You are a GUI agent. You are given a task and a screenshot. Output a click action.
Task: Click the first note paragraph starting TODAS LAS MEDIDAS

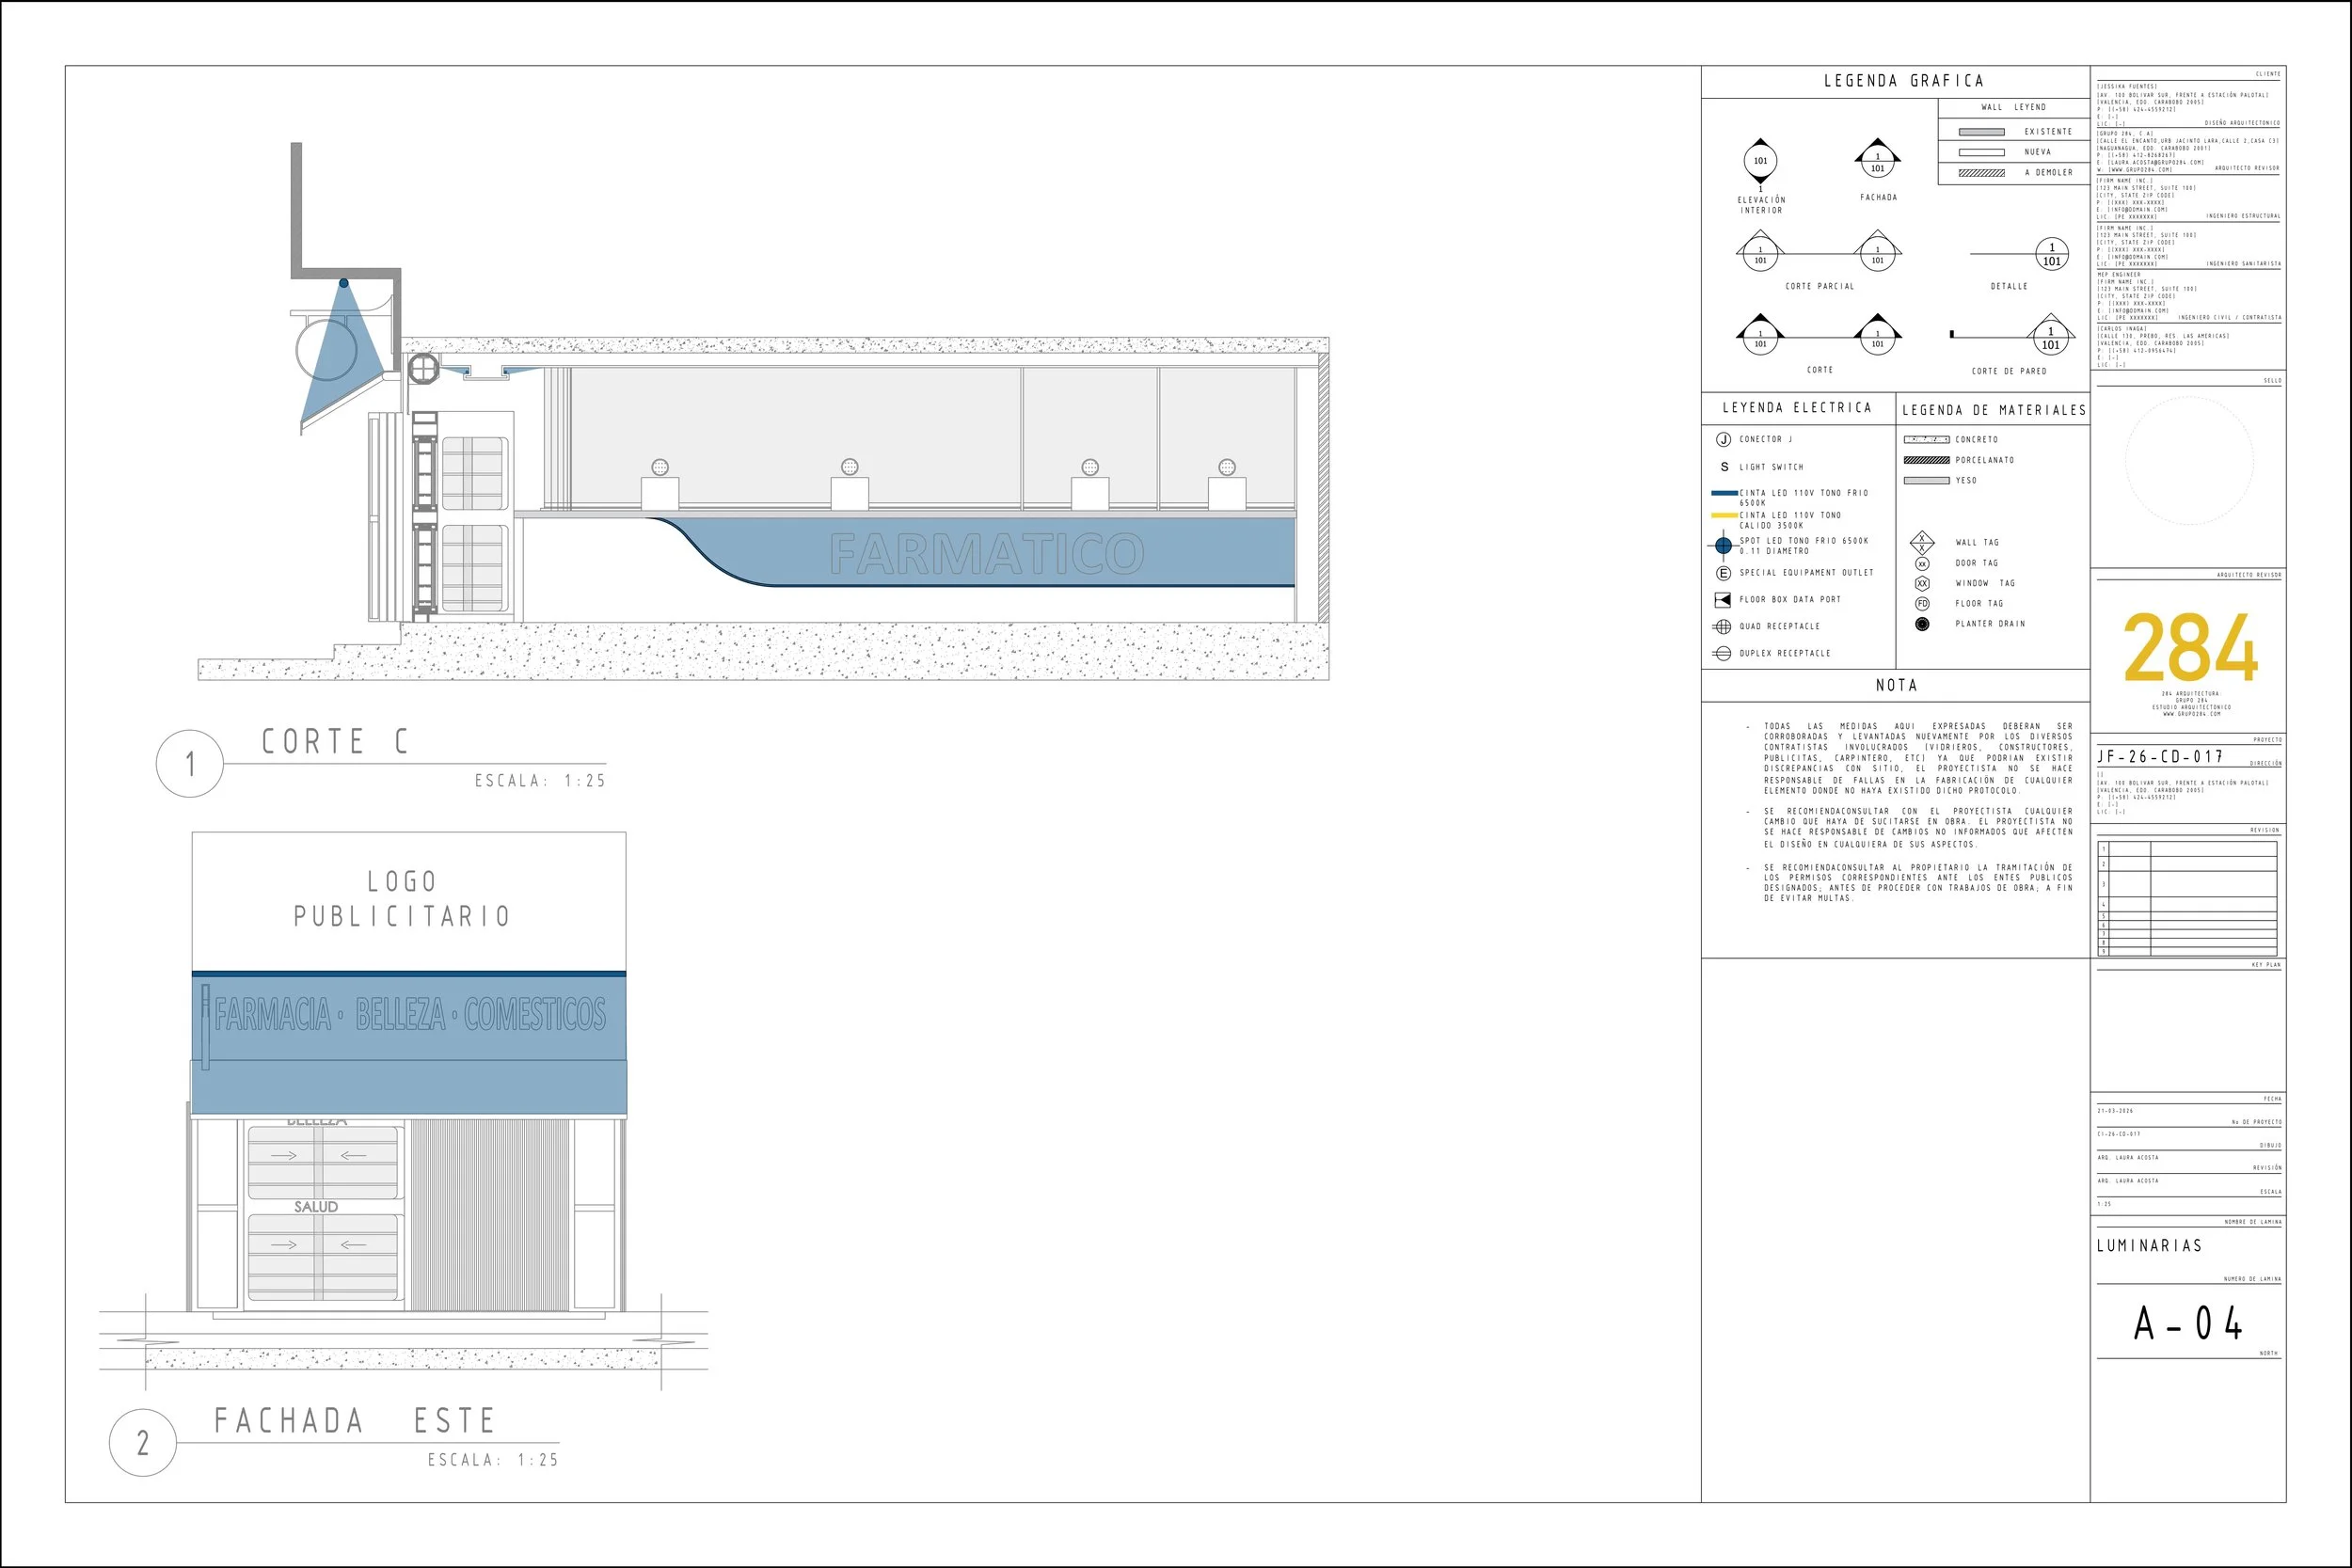1917,758
